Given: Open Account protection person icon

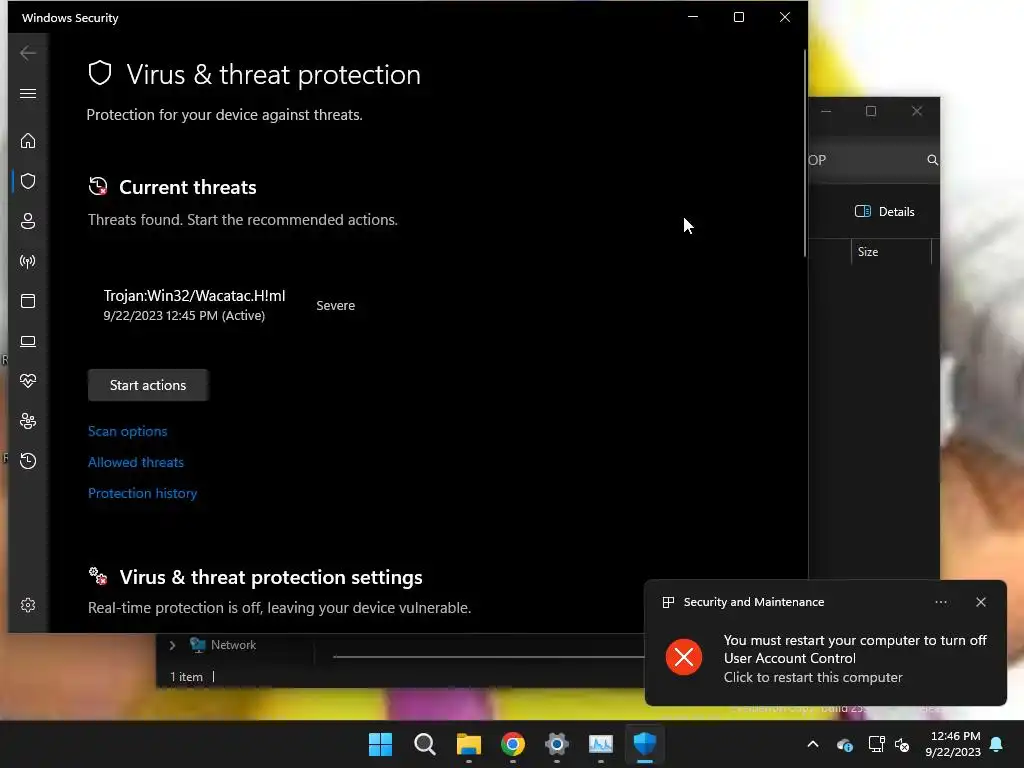Looking at the screenshot, I should [27, 221].
